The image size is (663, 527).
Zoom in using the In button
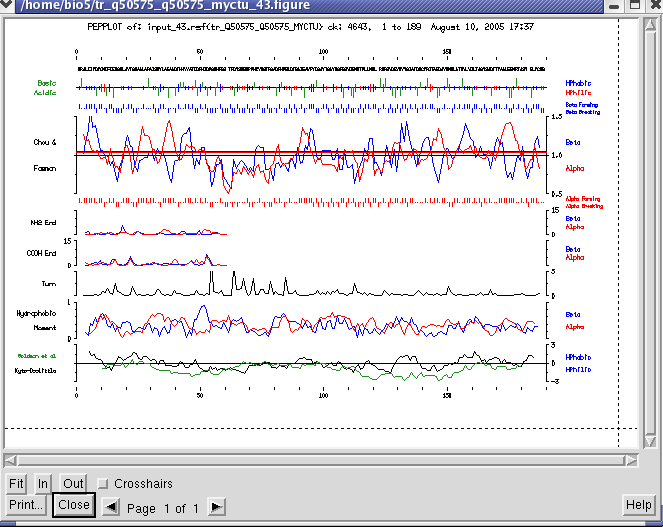click(x=43, y=483)
